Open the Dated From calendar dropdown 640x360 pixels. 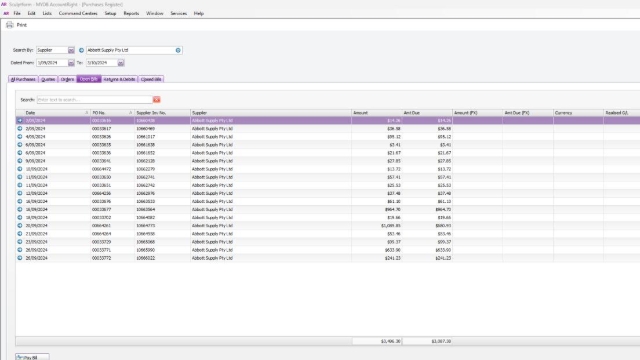71,63
